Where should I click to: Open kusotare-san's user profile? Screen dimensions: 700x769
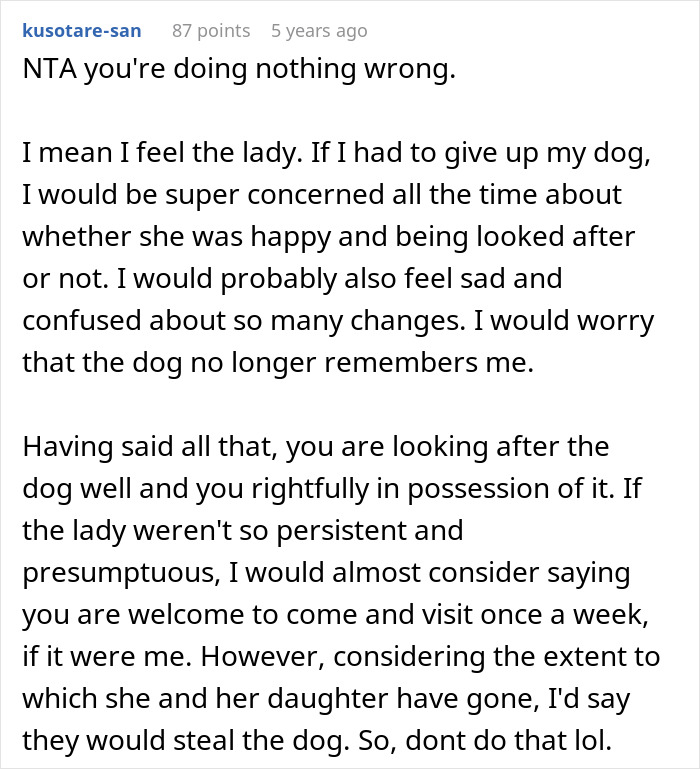point(81,31)
